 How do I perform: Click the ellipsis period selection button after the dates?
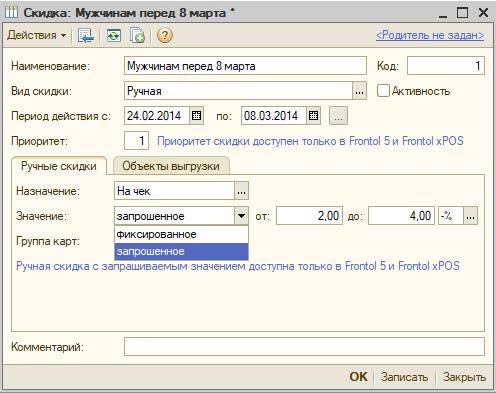(x=338, y=116)
